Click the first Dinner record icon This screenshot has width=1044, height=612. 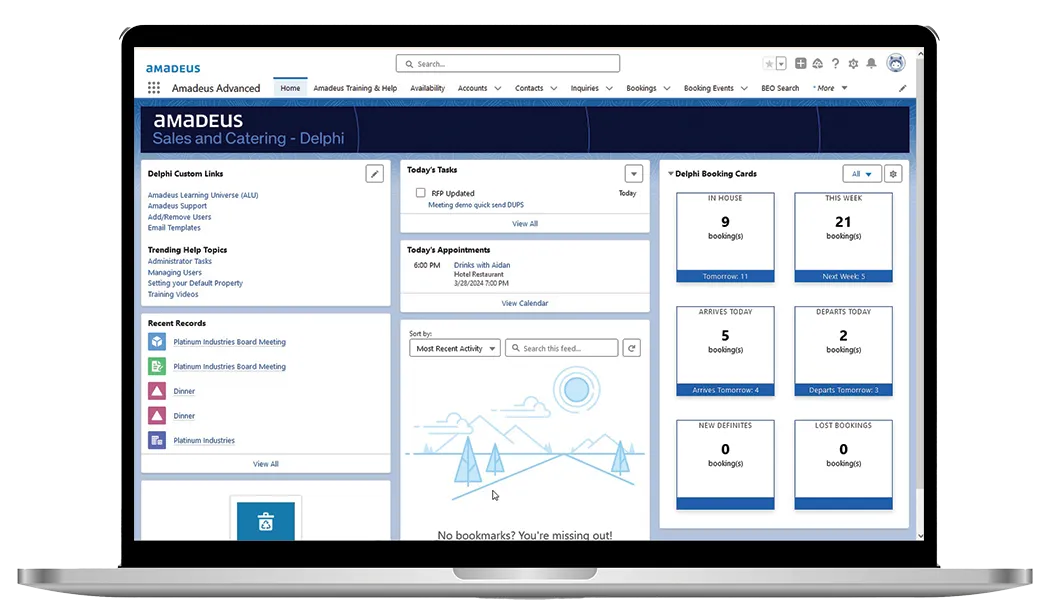[x=157, y=391]
